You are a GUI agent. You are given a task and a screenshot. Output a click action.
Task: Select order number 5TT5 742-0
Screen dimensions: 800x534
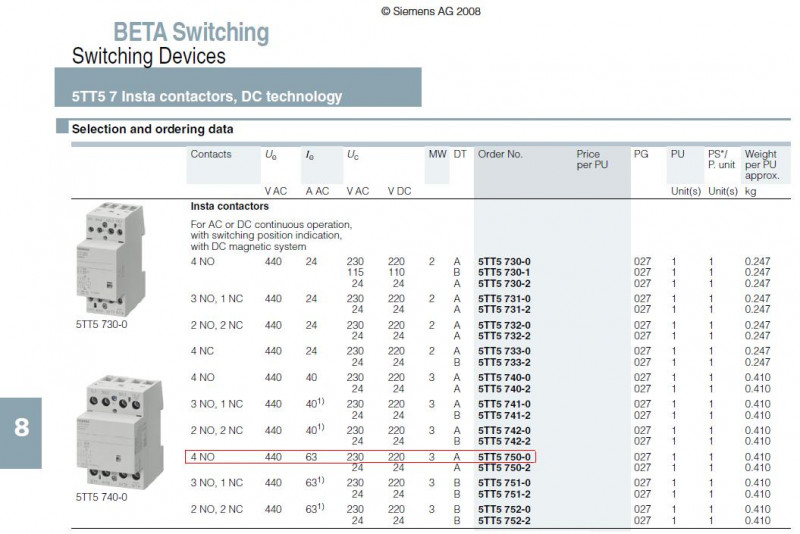tap(504, 431)
